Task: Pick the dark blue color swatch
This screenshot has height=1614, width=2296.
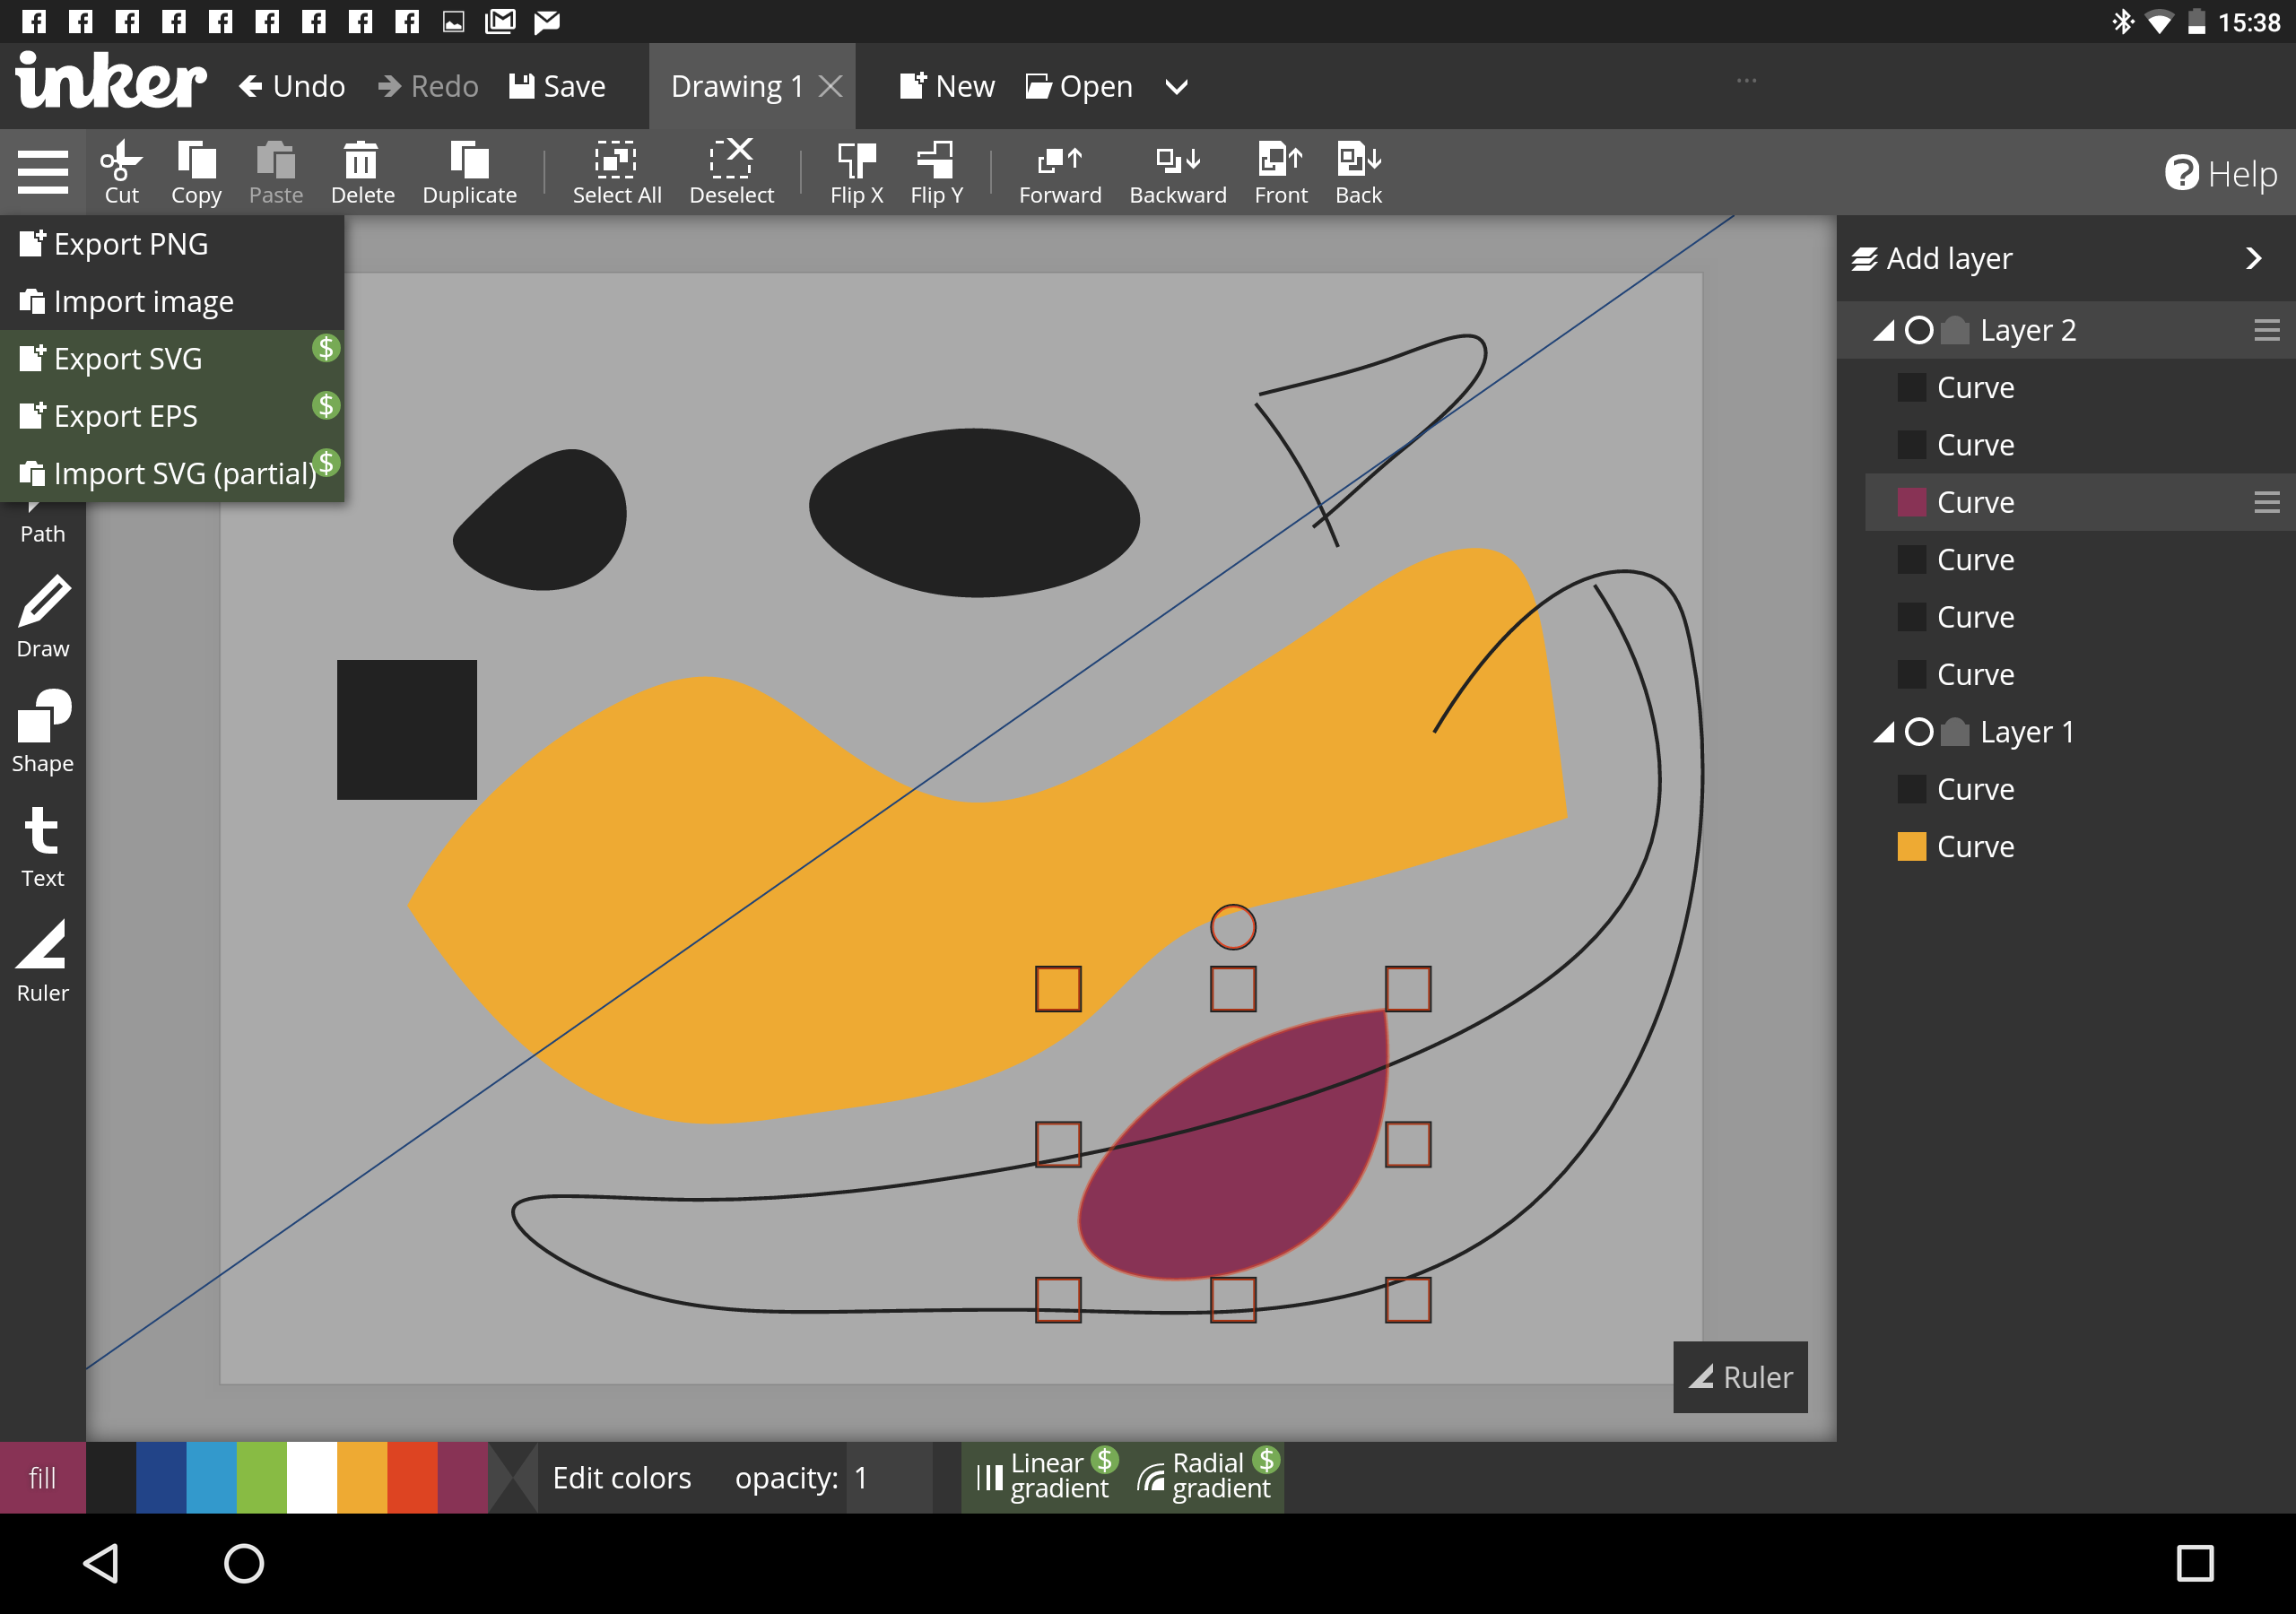Action: 161,1477
